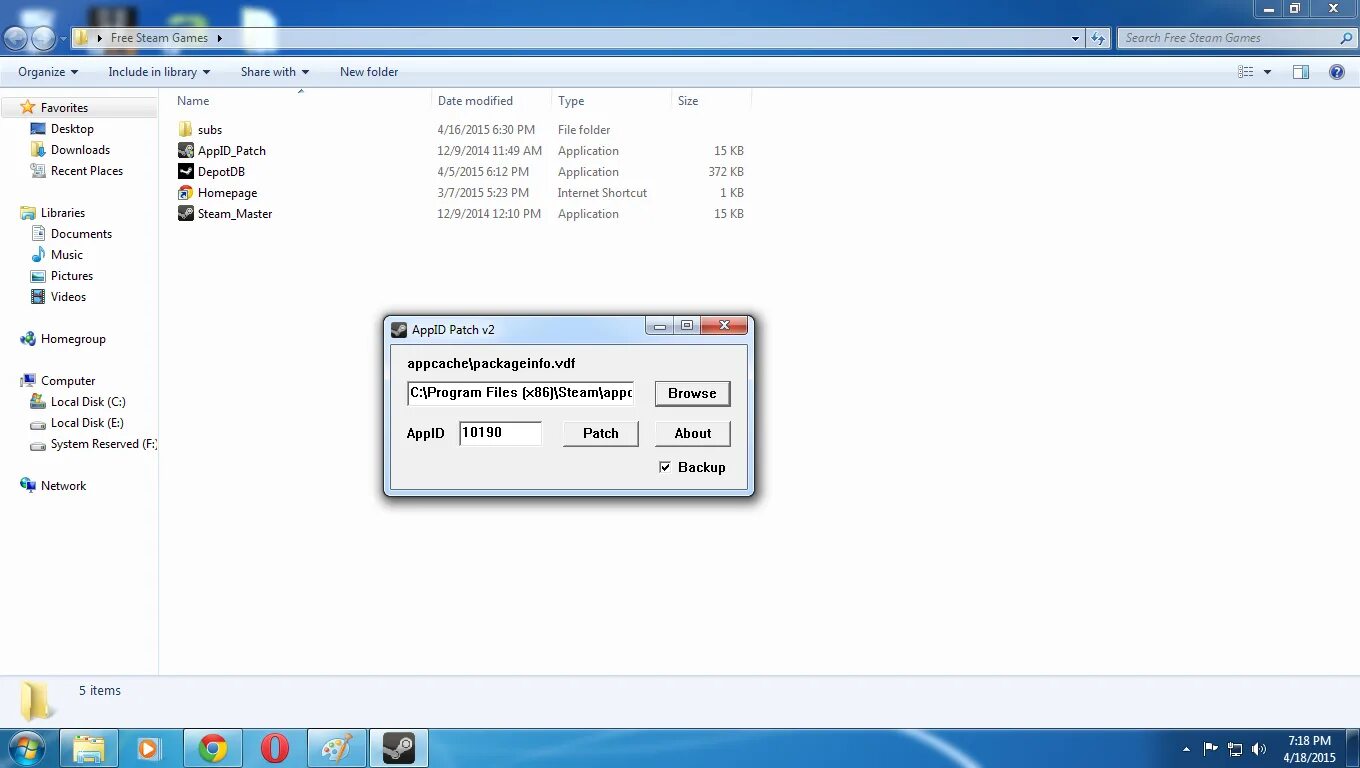This screenshot has height=768, width=1360.
Task: Click the Patch button in AppID Patch
Action: click(x=600, y=433)
